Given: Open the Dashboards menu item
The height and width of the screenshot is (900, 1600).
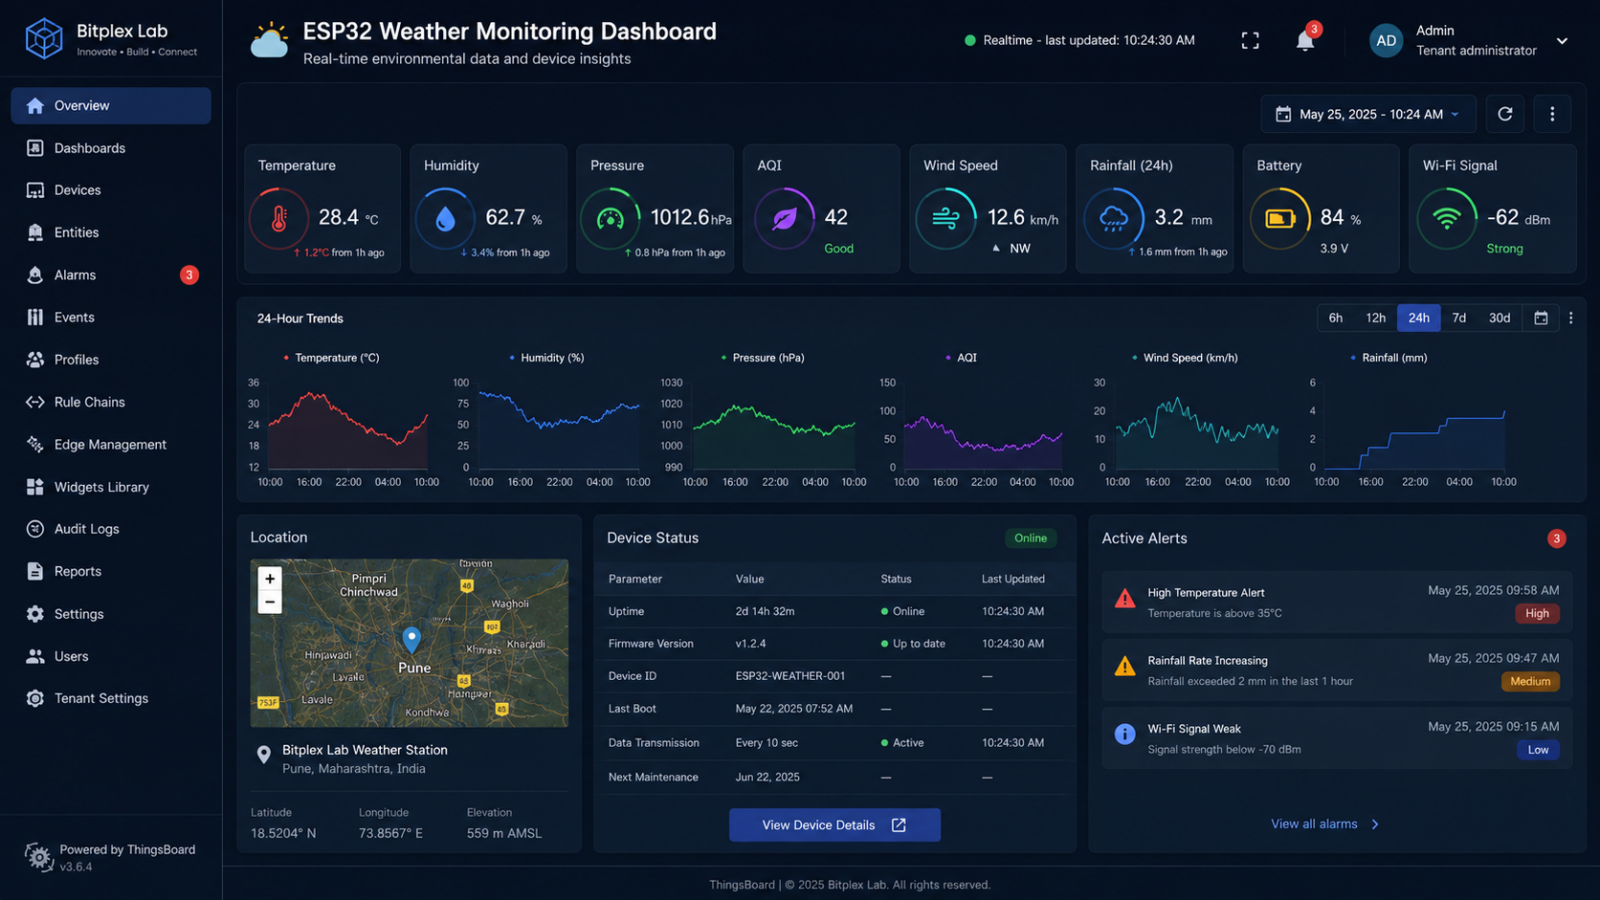Looking at the screenshot, I should pyautogui.click(x=111, y=148).
